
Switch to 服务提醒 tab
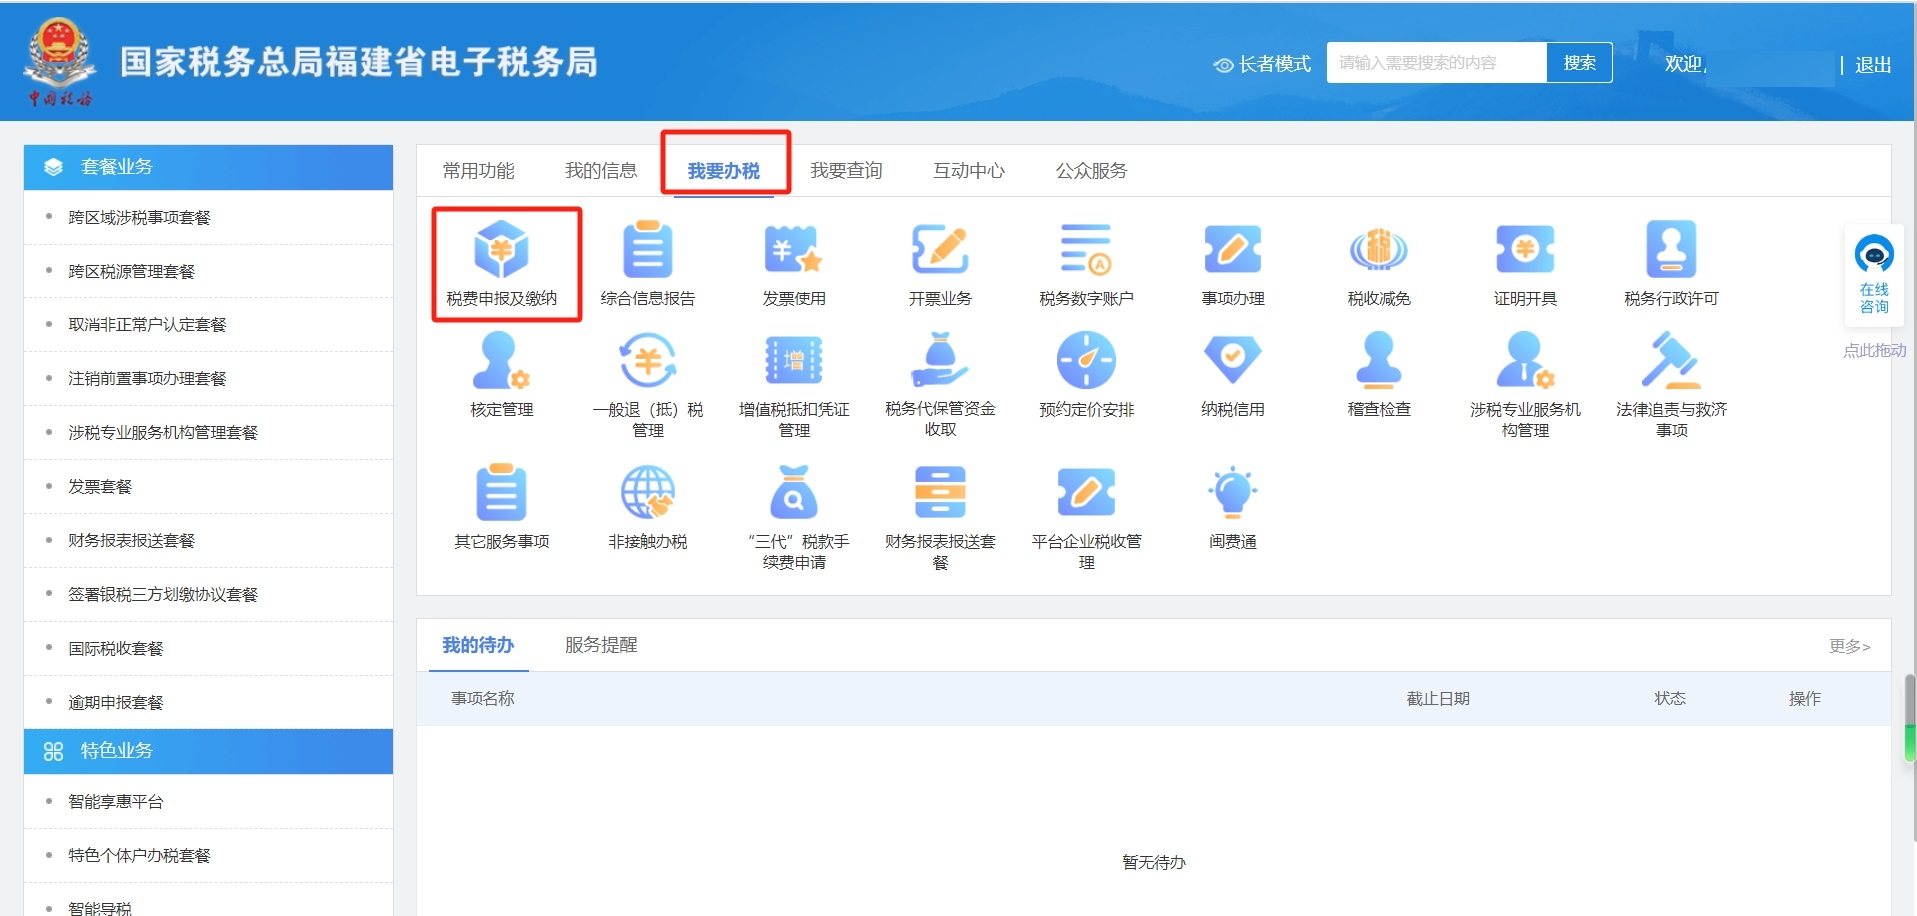pos(601,645)
